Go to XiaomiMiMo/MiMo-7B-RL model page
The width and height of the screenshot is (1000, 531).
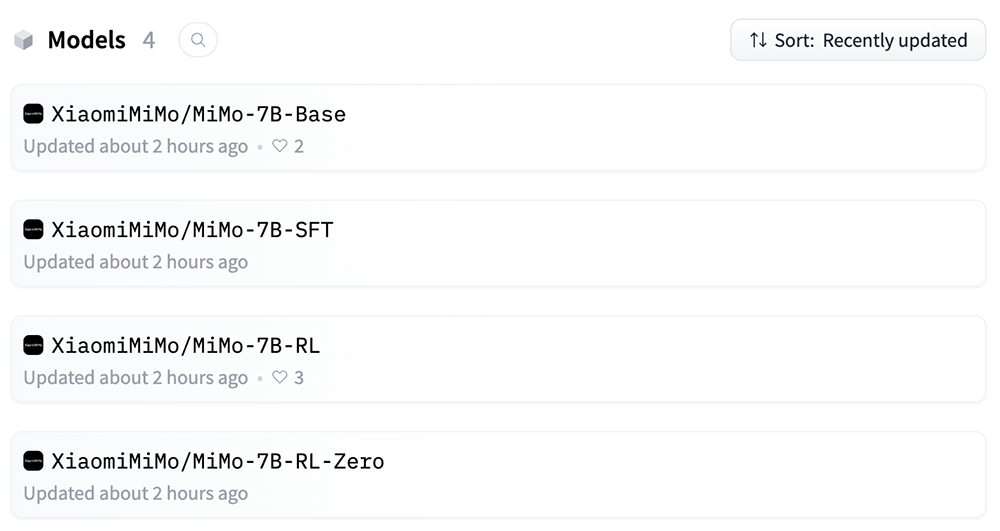(186, 346)
